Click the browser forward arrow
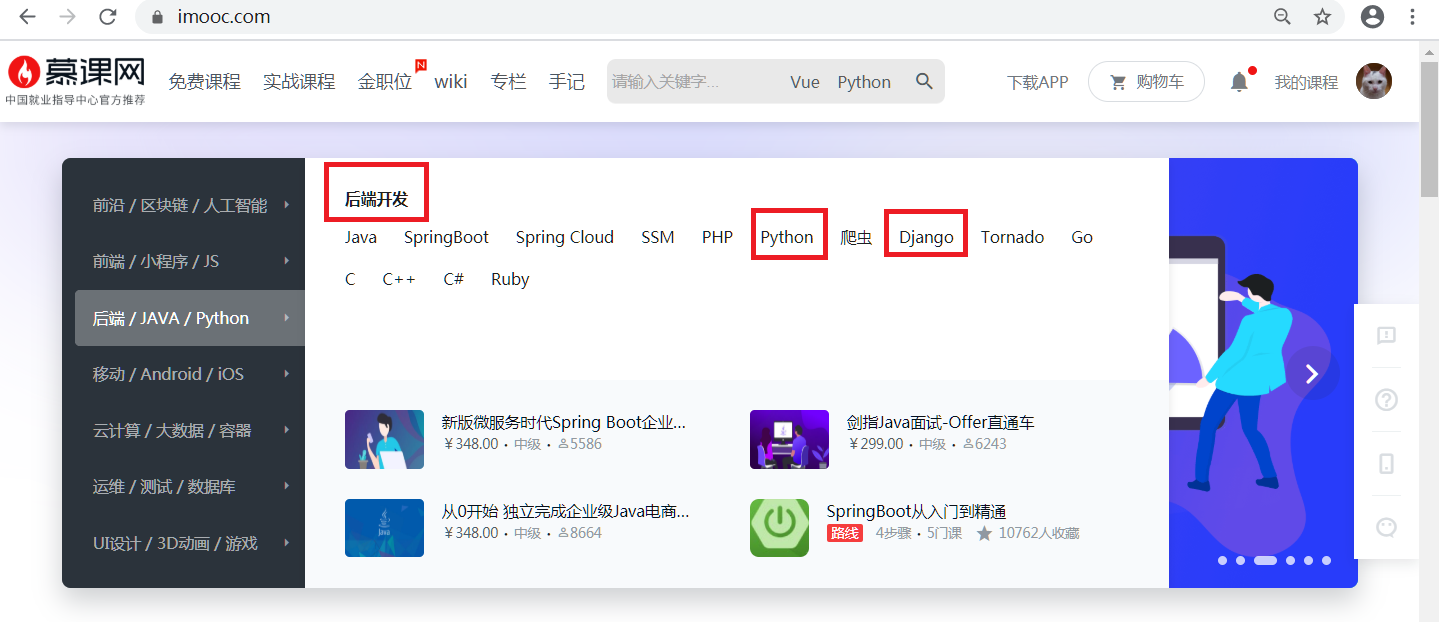The image size is (1439, 622). tap(68, 16)
